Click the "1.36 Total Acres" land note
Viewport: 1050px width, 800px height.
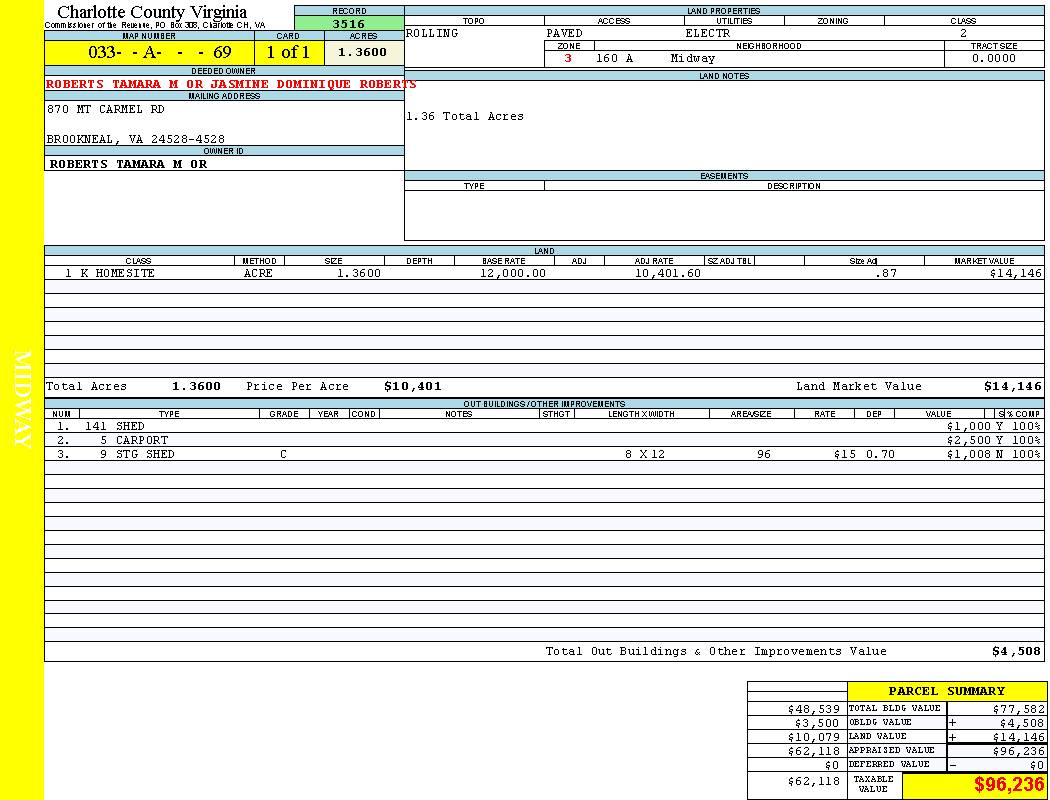click(465, 116)
